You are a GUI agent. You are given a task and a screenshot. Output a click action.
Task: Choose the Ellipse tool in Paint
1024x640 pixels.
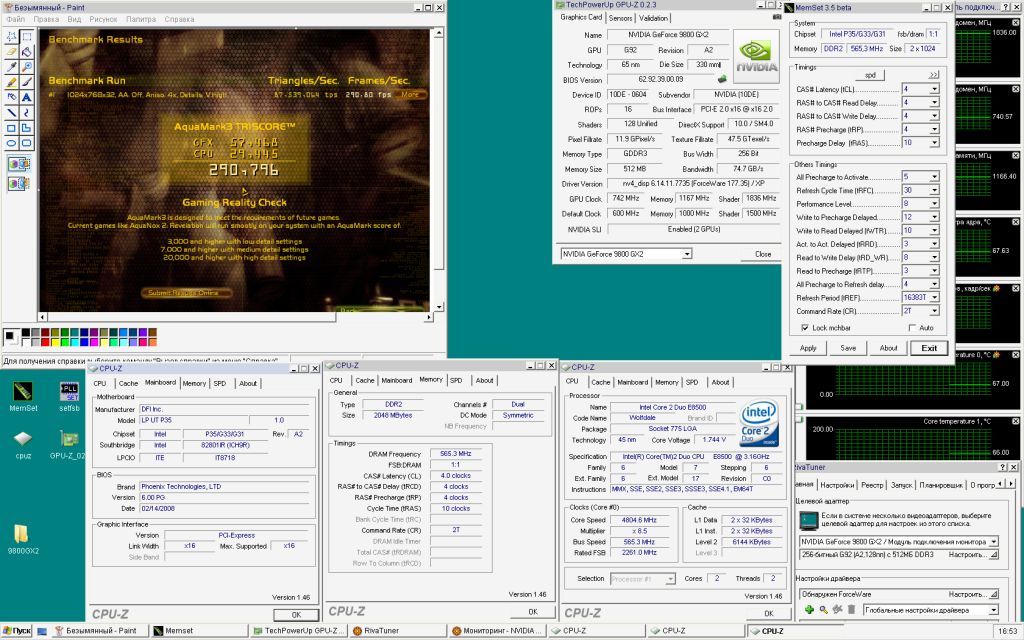11,143
